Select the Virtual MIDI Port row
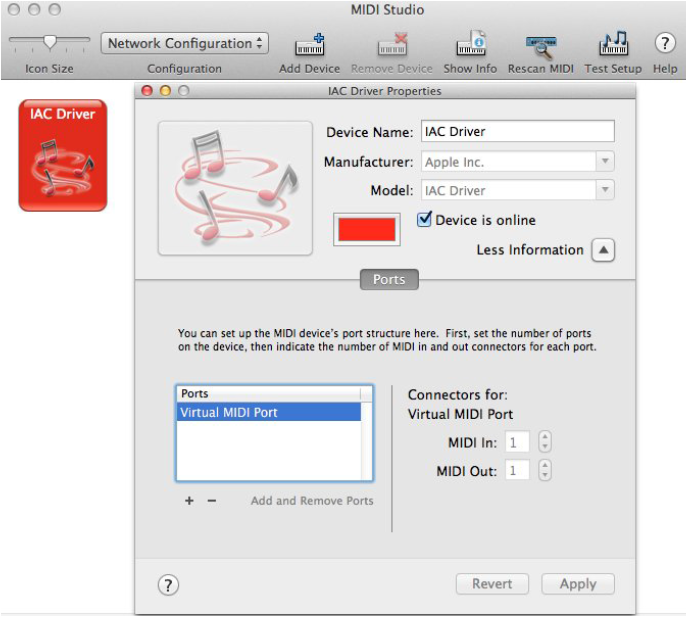The width and height of the screenshot is (687, 617). point(269,412)
